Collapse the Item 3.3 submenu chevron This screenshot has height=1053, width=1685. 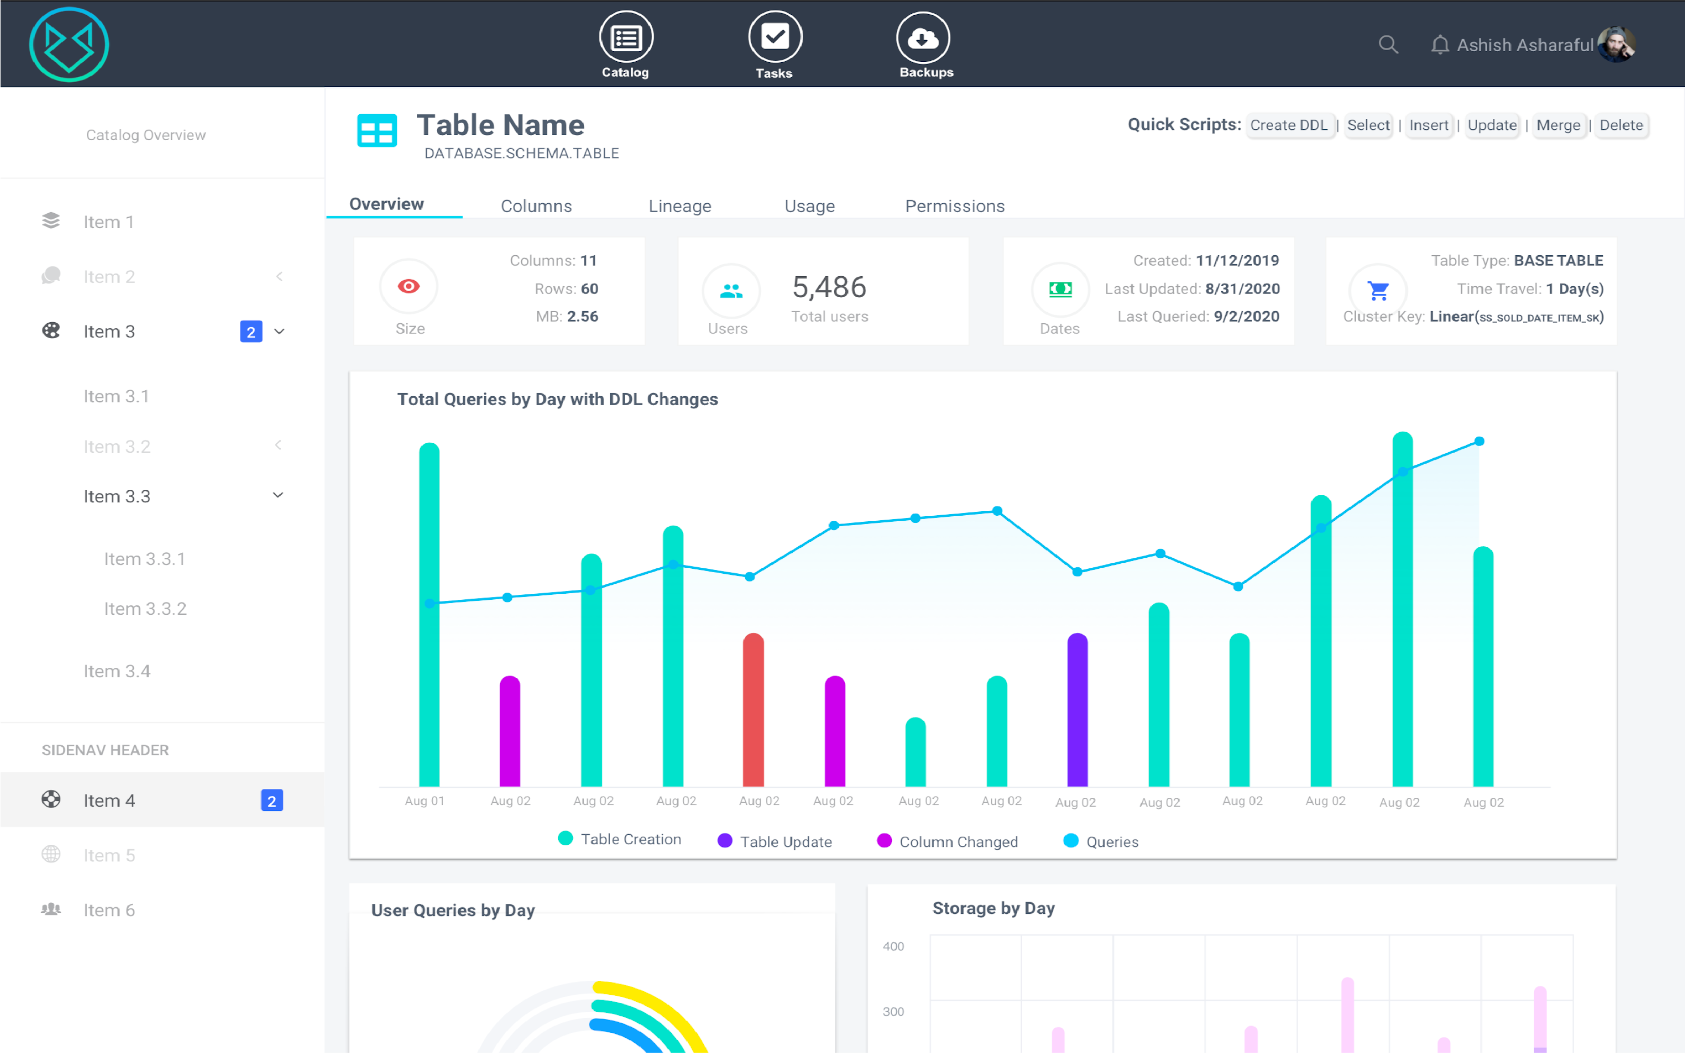tap(278, 495)
